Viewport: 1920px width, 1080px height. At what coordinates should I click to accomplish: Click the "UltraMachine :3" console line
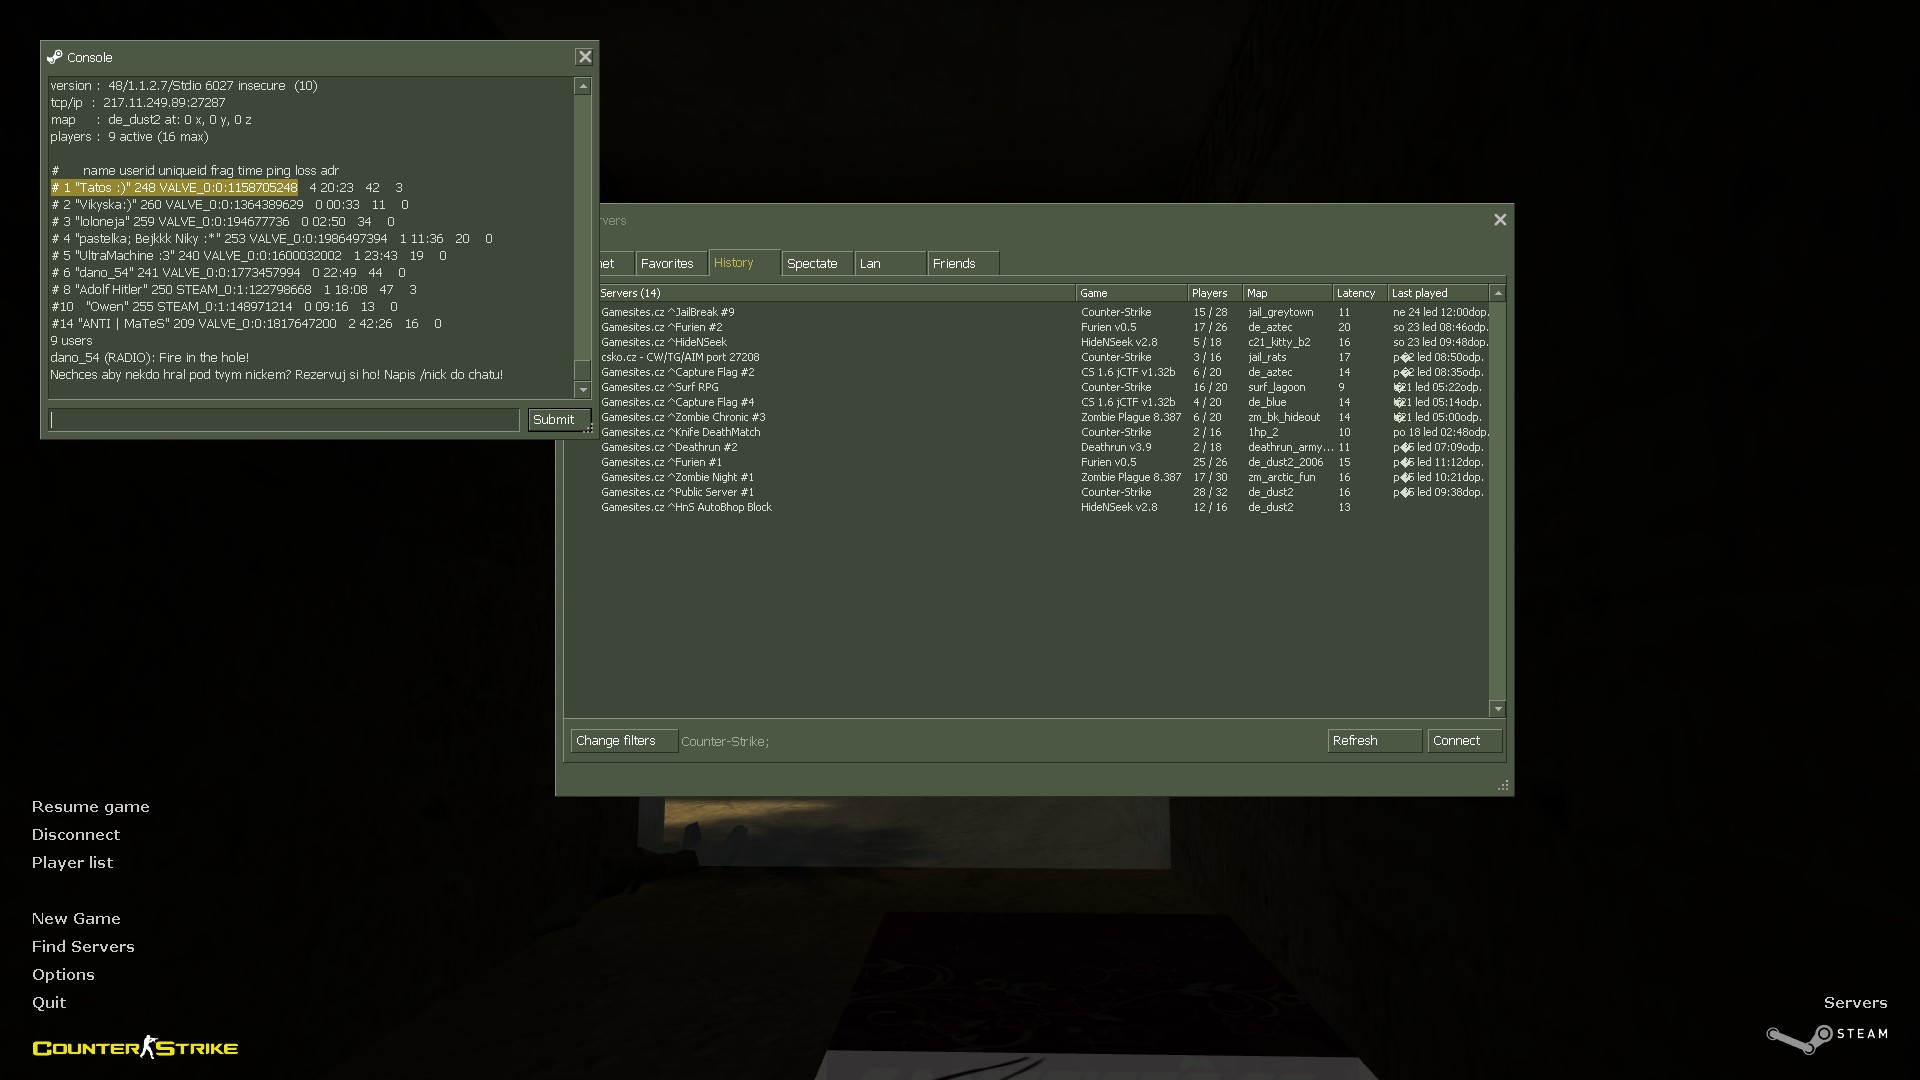249,256
